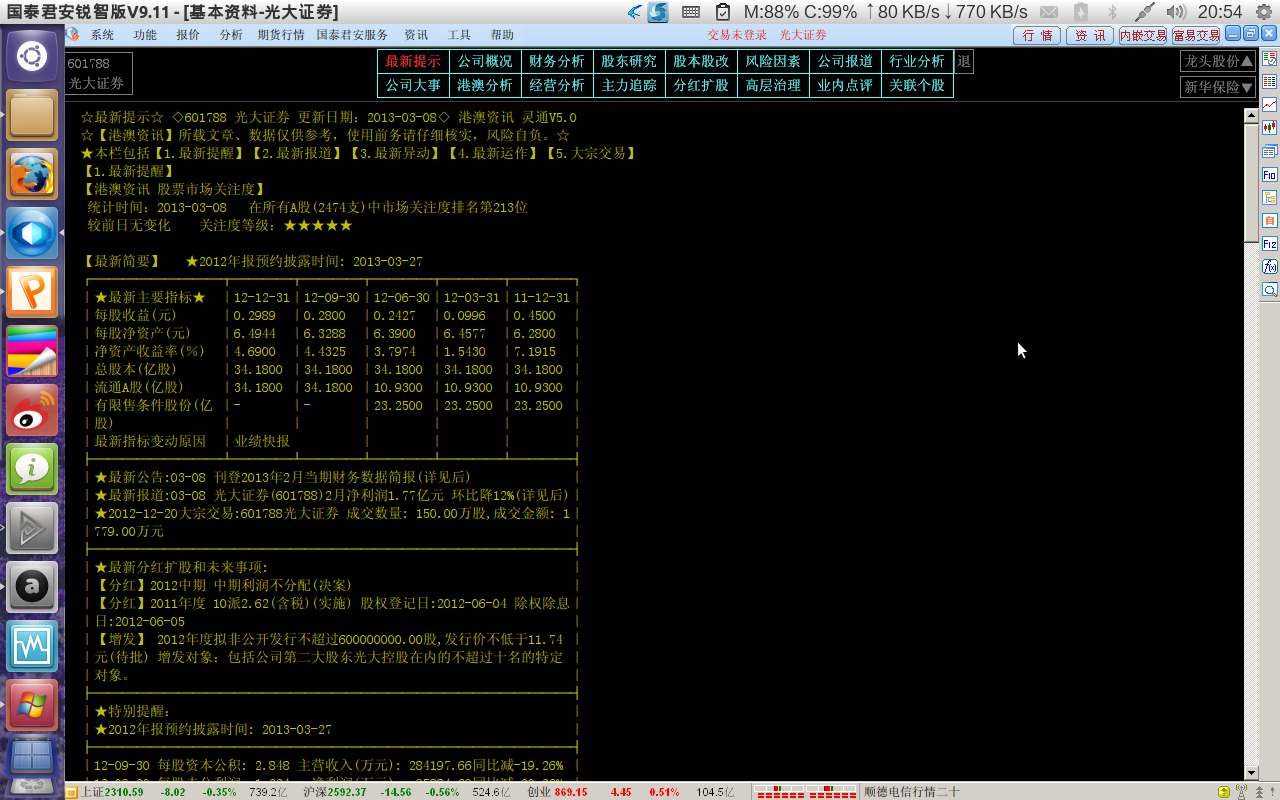Click the mail envelope indicator

click(1049, 12)
